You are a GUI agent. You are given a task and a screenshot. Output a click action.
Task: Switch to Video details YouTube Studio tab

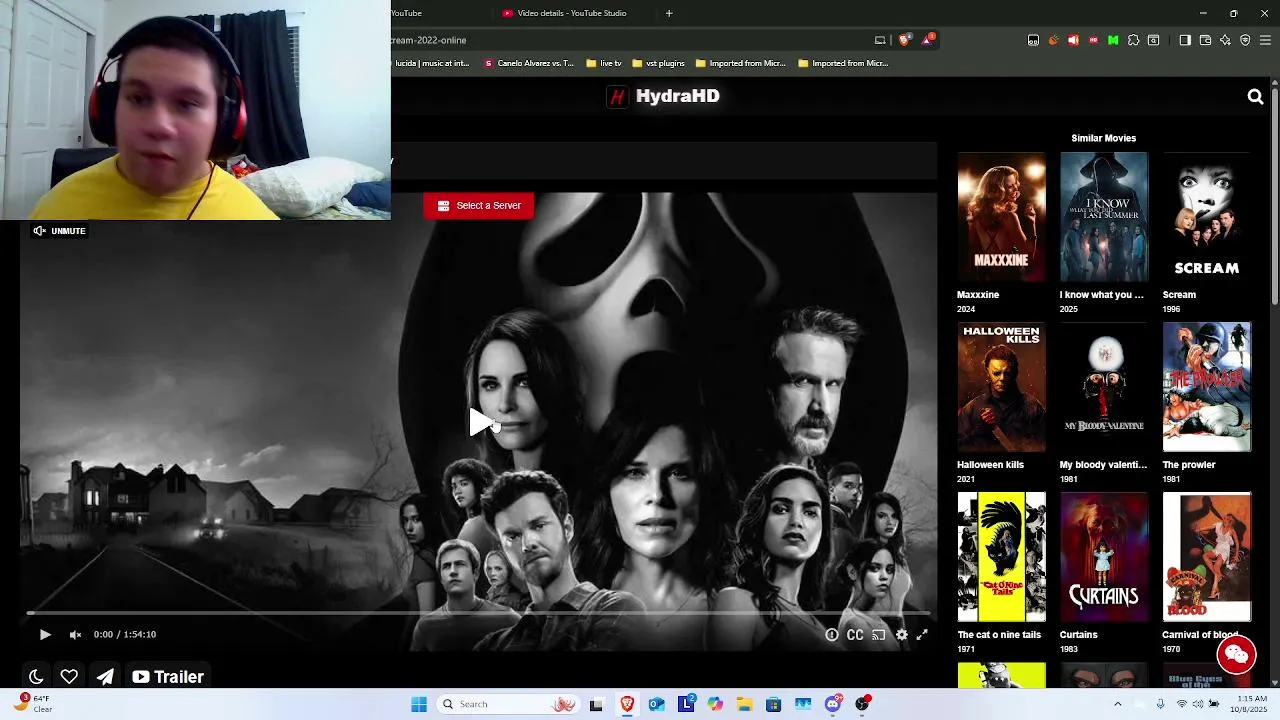click(572, 13)
